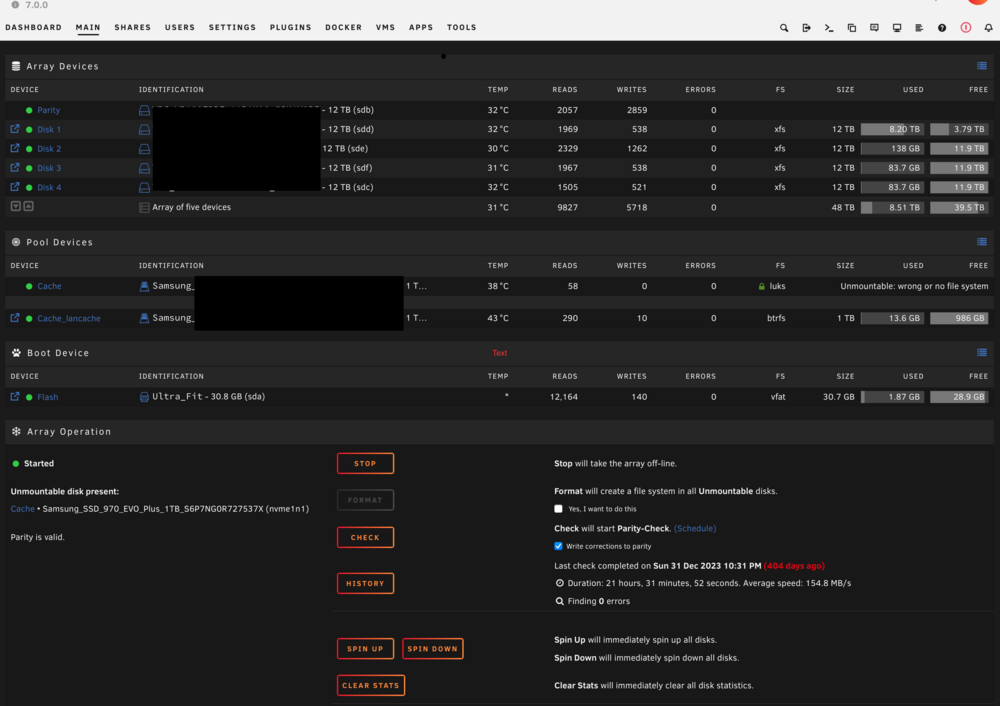Click the SPIN DOWN button

[432, 649]
